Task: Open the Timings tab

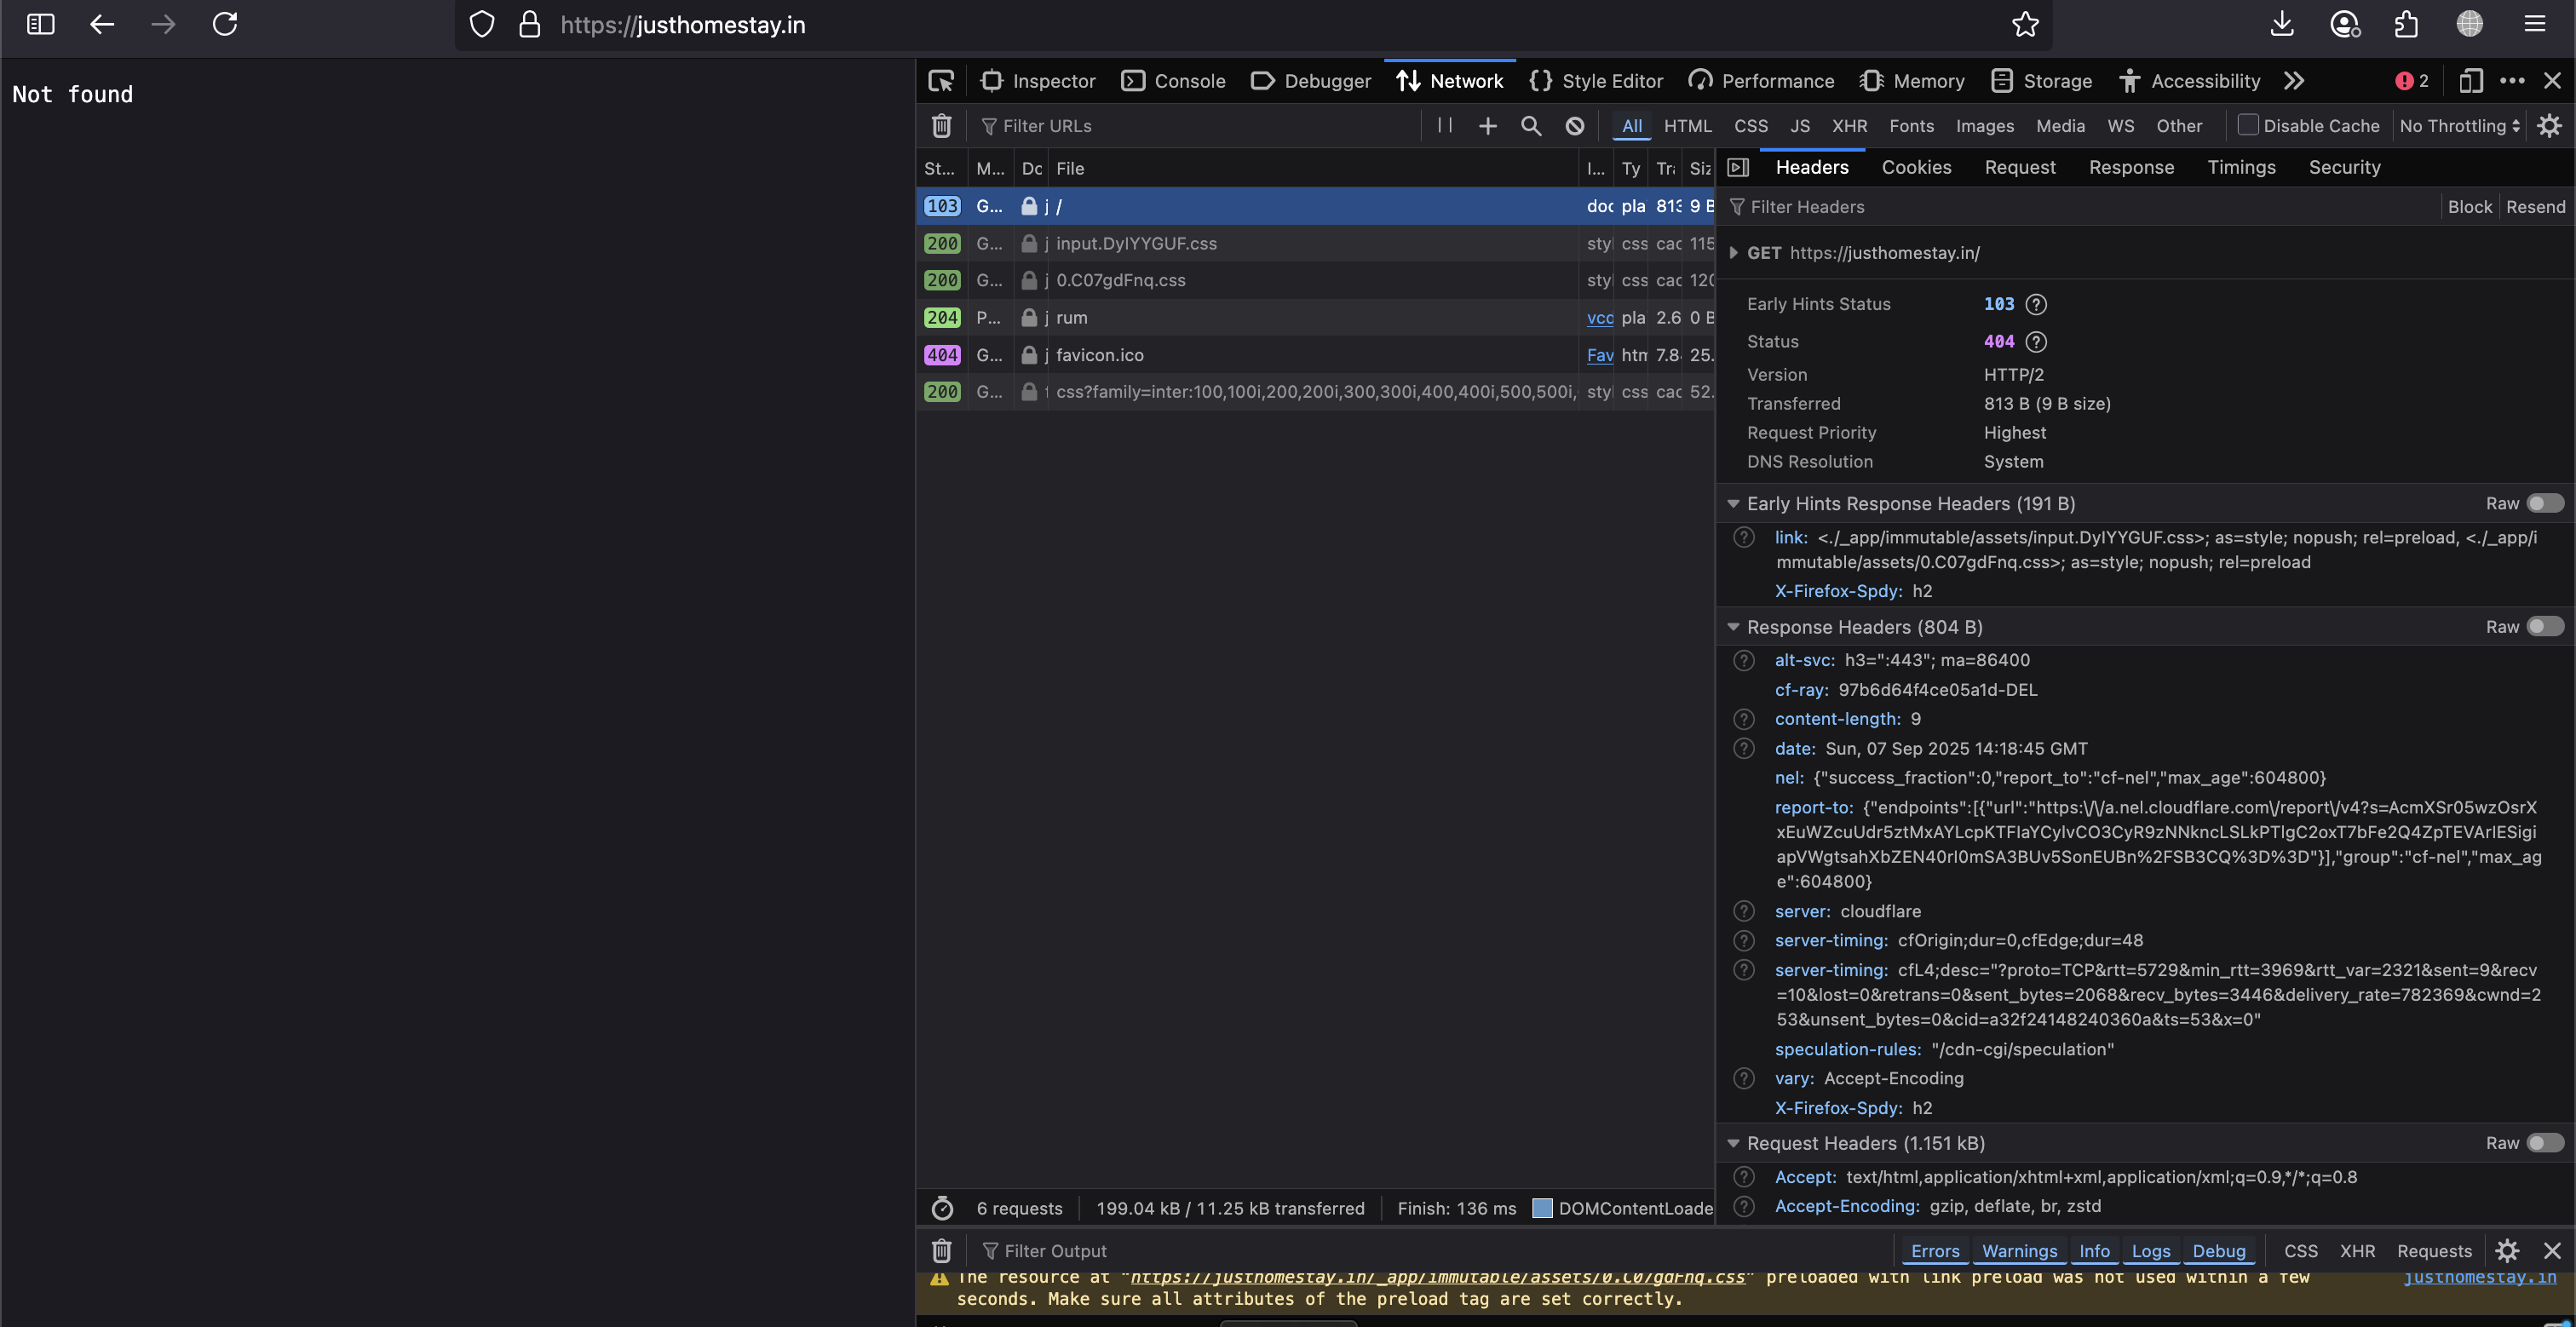Action: point(2241,167)
